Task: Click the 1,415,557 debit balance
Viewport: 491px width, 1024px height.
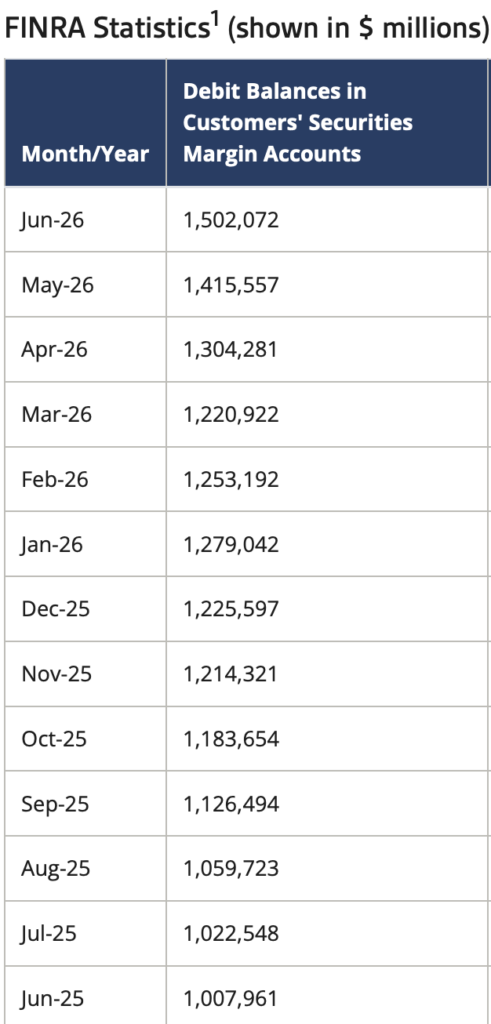Action: coord(231,285)
